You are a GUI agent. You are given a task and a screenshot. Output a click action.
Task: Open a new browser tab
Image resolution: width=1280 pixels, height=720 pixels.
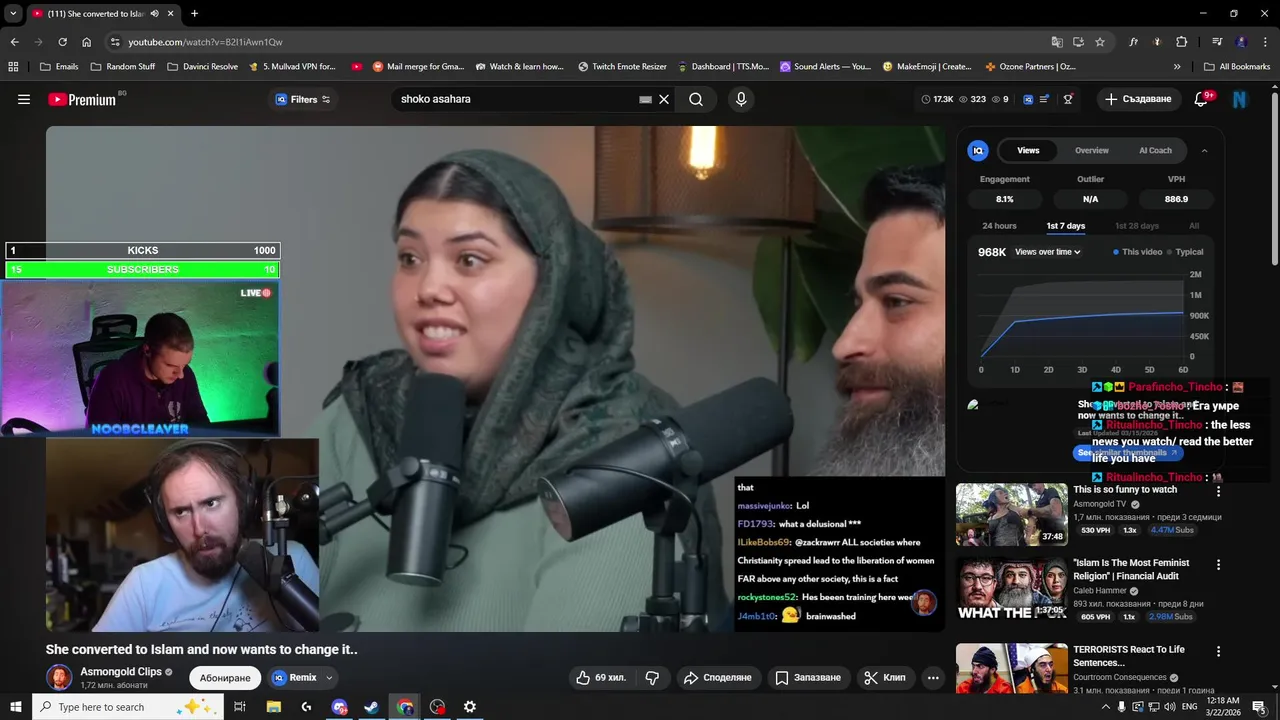point(194,13)
